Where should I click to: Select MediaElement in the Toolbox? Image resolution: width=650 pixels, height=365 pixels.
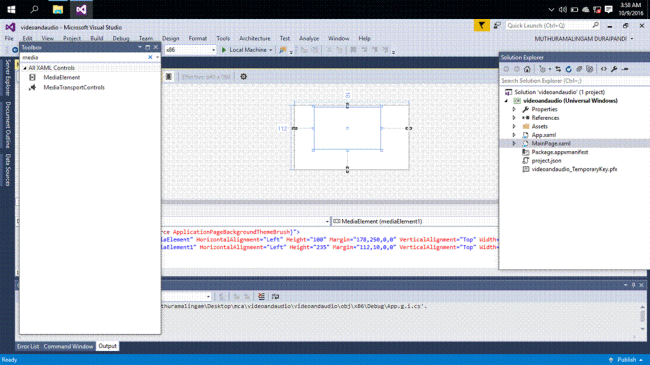(x=61, y=78)
